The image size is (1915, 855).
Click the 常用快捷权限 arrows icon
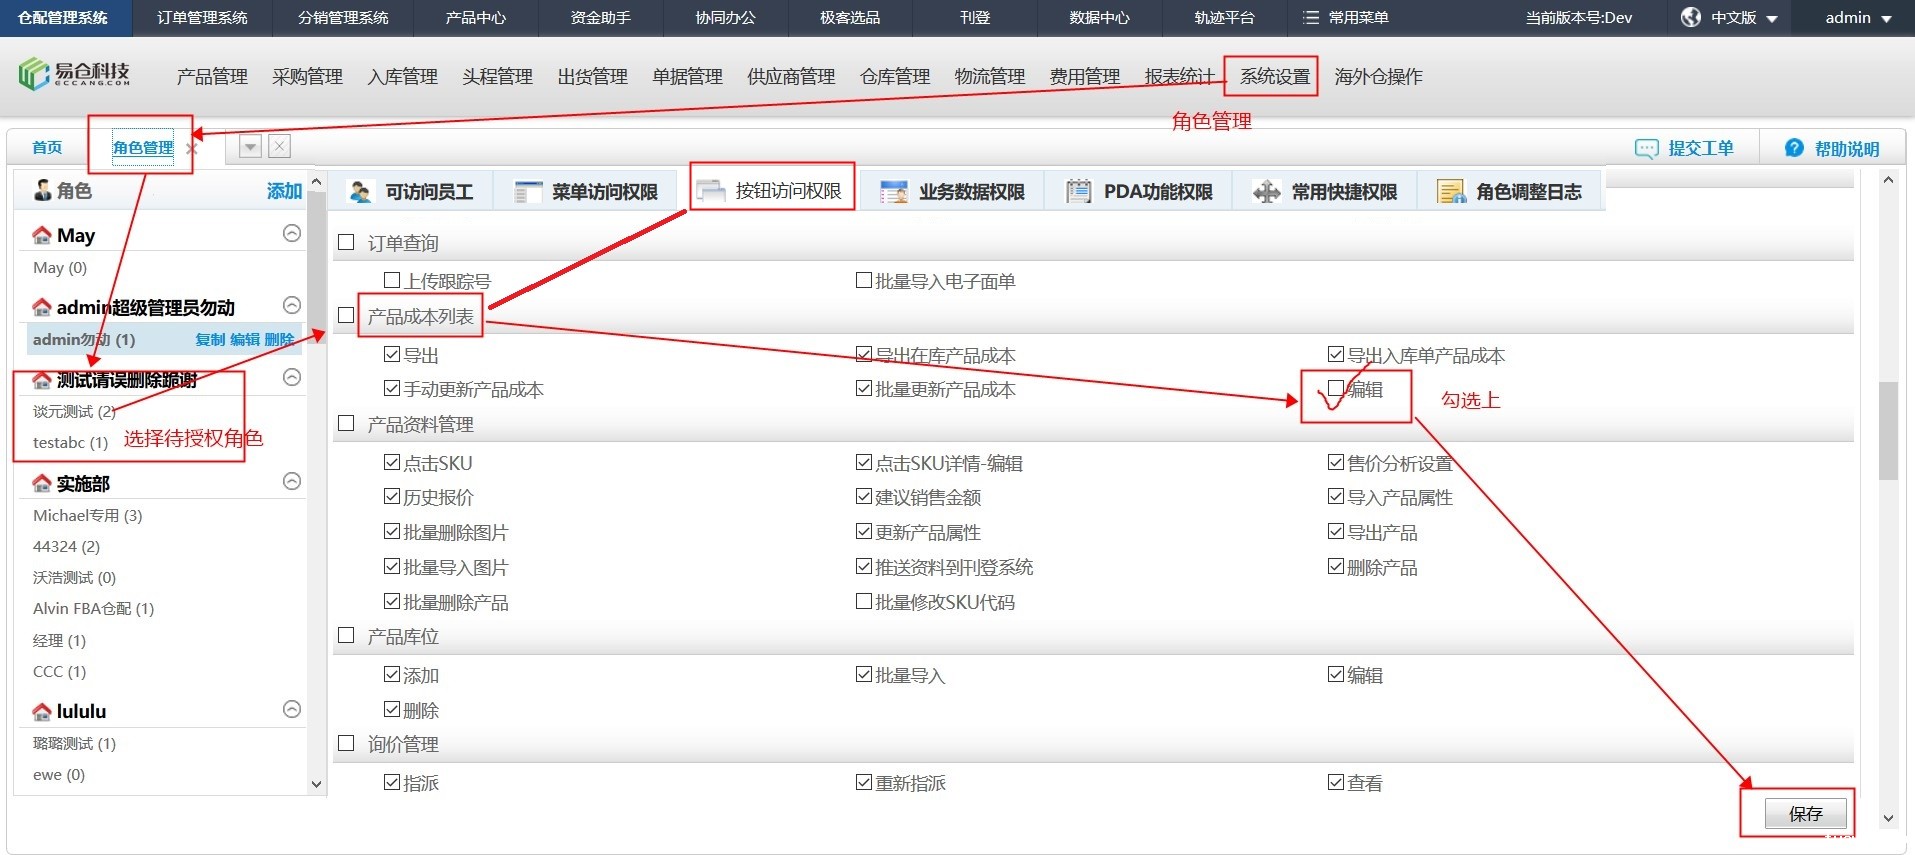click(x=1266, y=192)
